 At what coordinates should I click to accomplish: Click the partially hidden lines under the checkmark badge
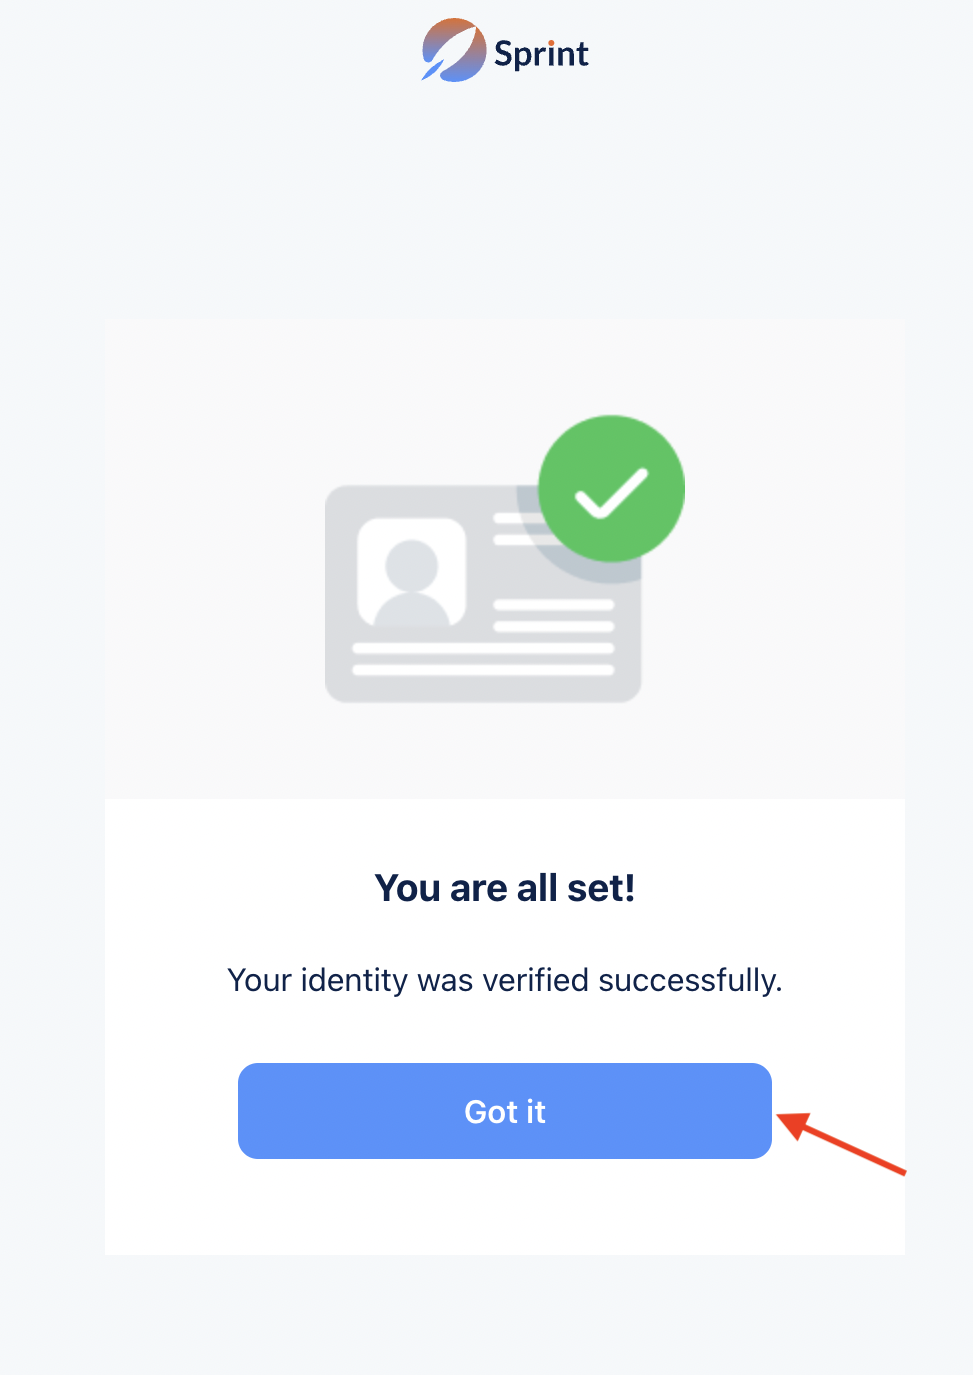click(x=516, y=529)
